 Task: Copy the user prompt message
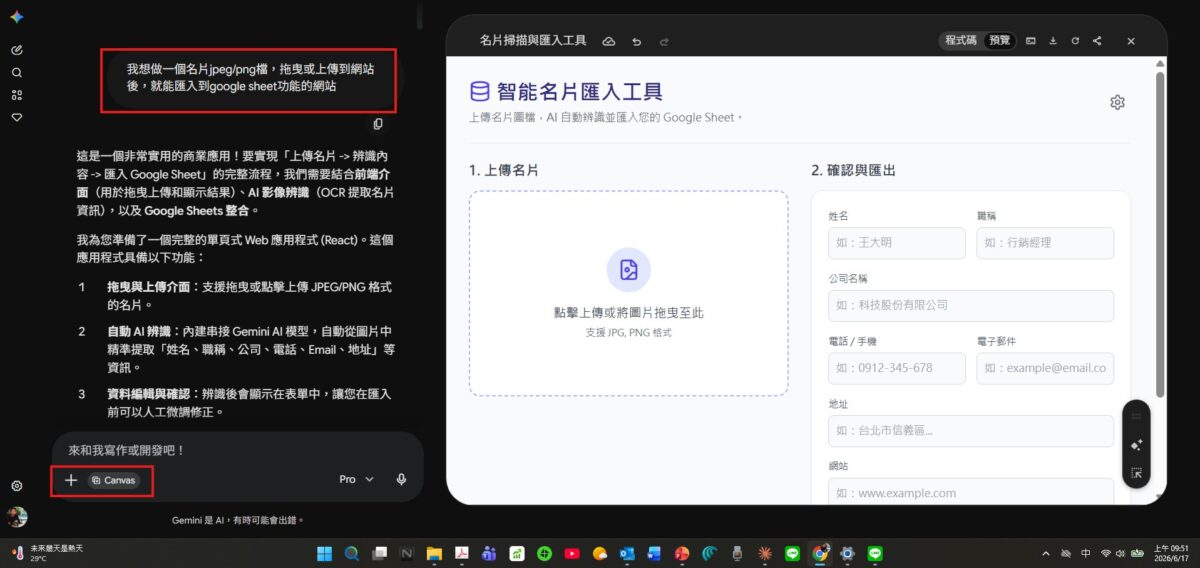[x=378, y=124]
